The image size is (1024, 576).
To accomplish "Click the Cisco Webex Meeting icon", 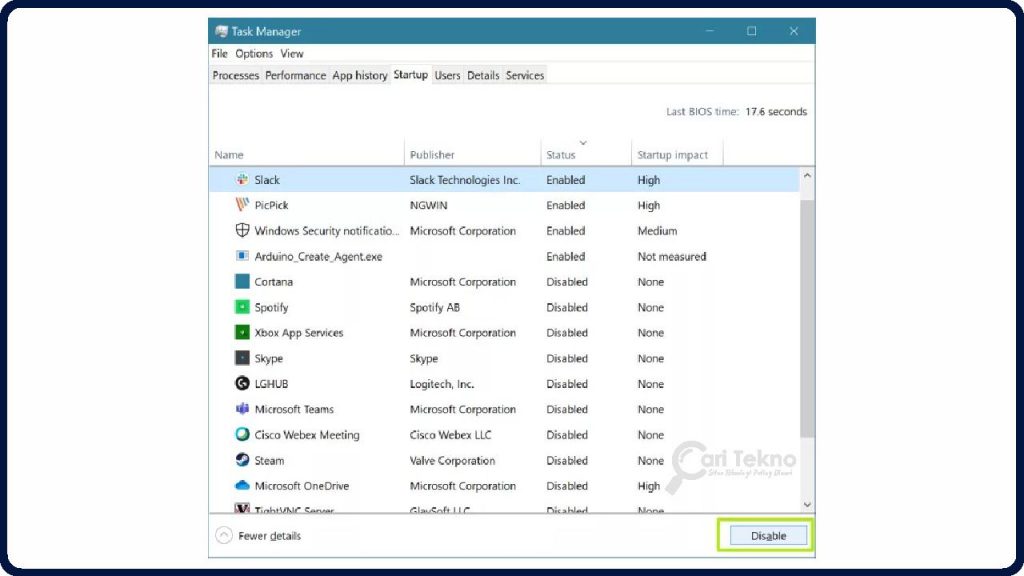I will tap(240, 434).
